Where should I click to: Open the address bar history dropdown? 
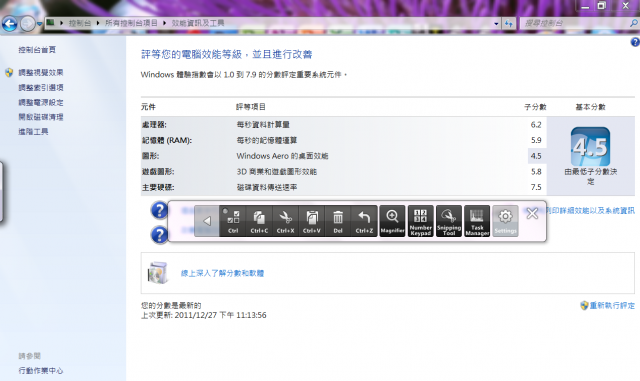pos(496,24)
